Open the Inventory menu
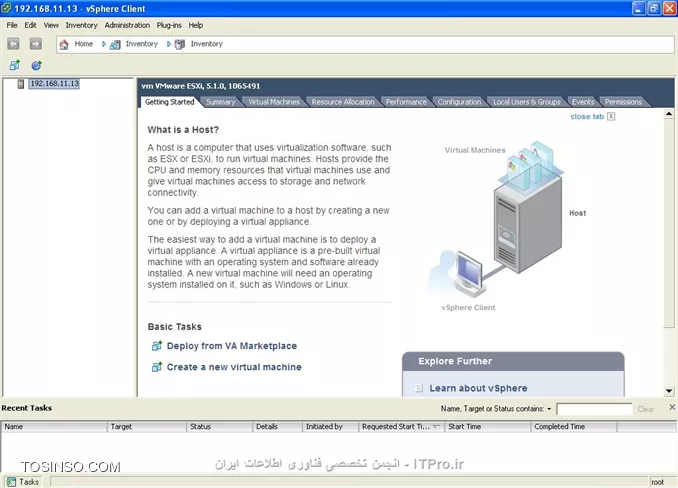Image resolution: width=678 pixels, height=488 pixels. click(x=81, y=25)
